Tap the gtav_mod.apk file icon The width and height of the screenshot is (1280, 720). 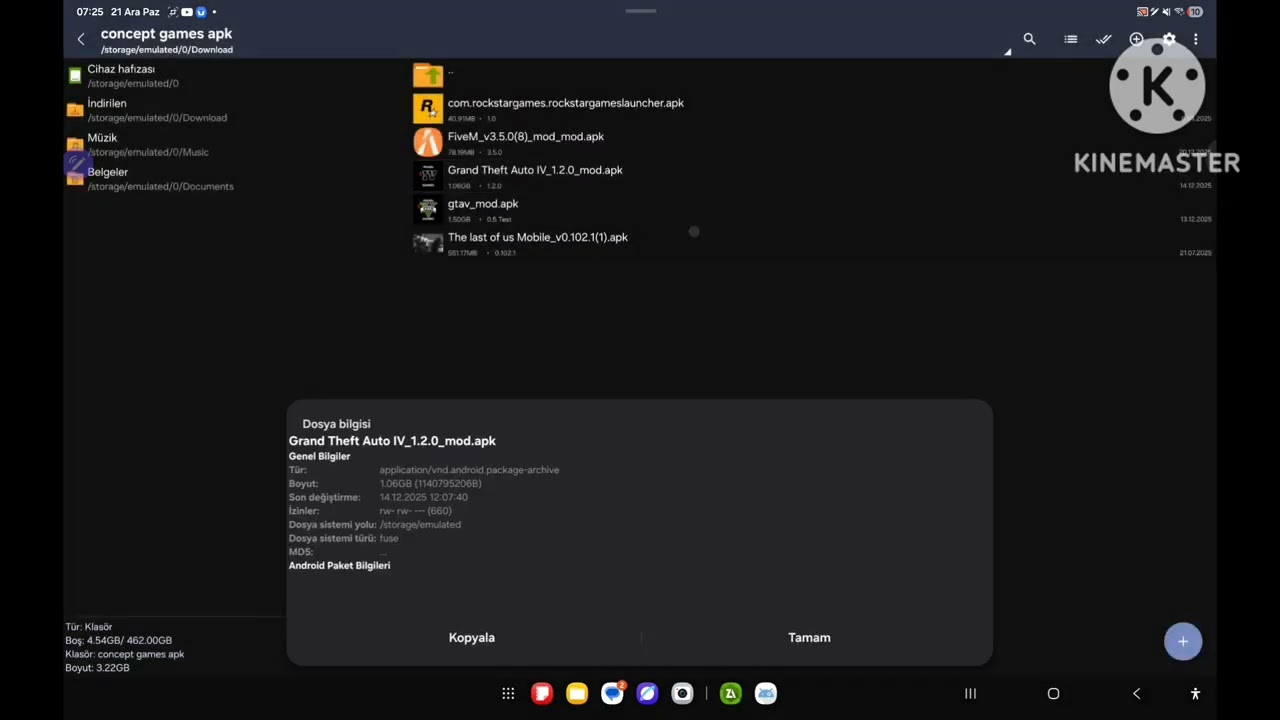click(428, 209)
